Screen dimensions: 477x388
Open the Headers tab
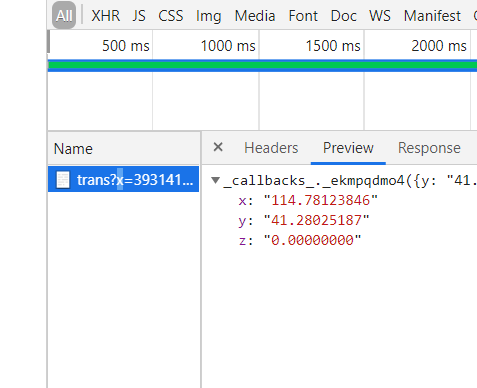[271, 148]
